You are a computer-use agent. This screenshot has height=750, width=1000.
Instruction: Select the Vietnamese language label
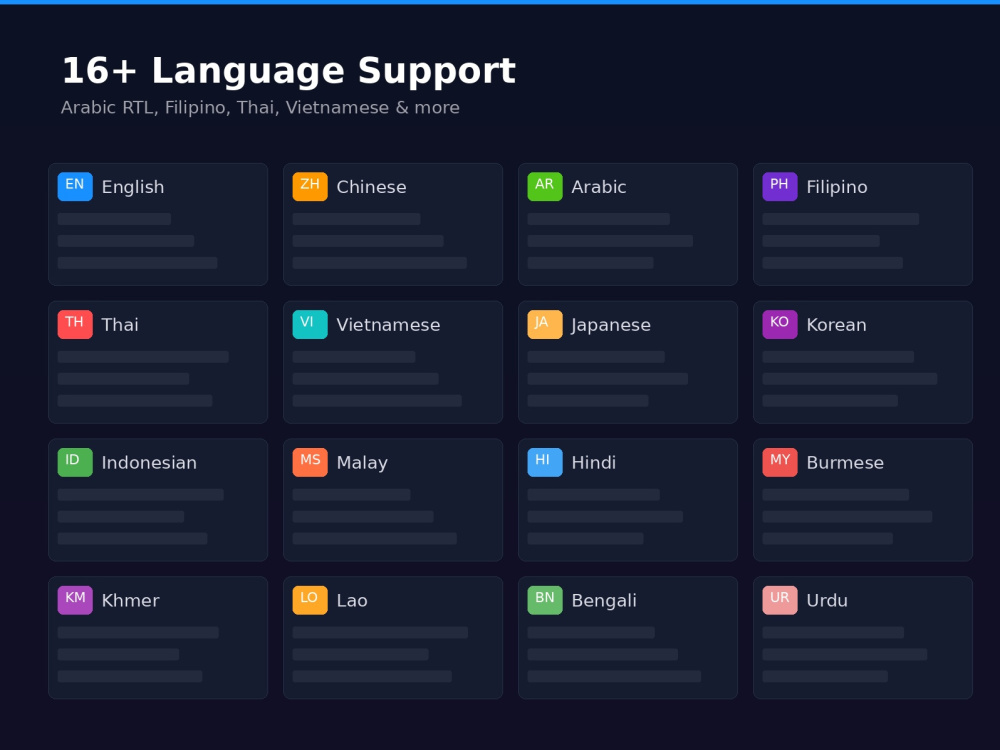(388, 325)
